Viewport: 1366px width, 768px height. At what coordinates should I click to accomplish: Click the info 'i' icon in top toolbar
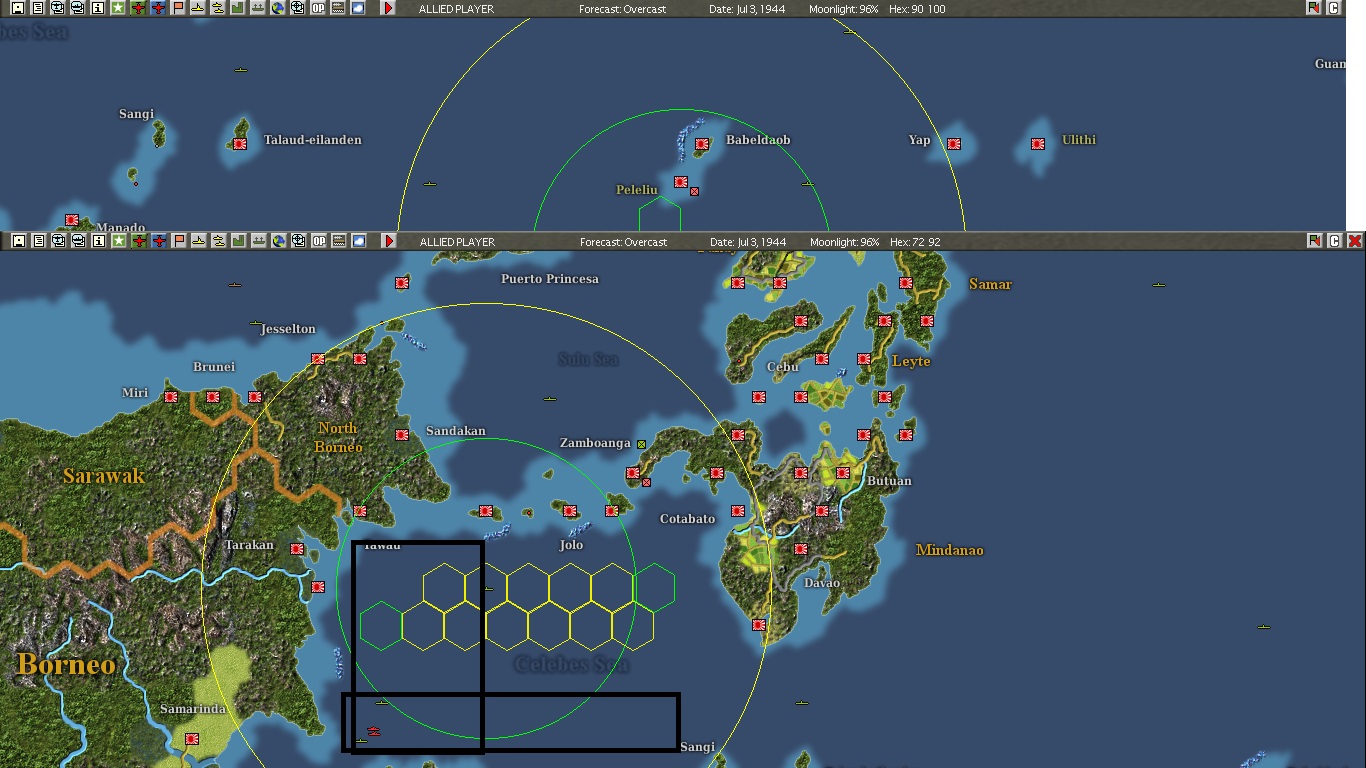pos(98,8)
